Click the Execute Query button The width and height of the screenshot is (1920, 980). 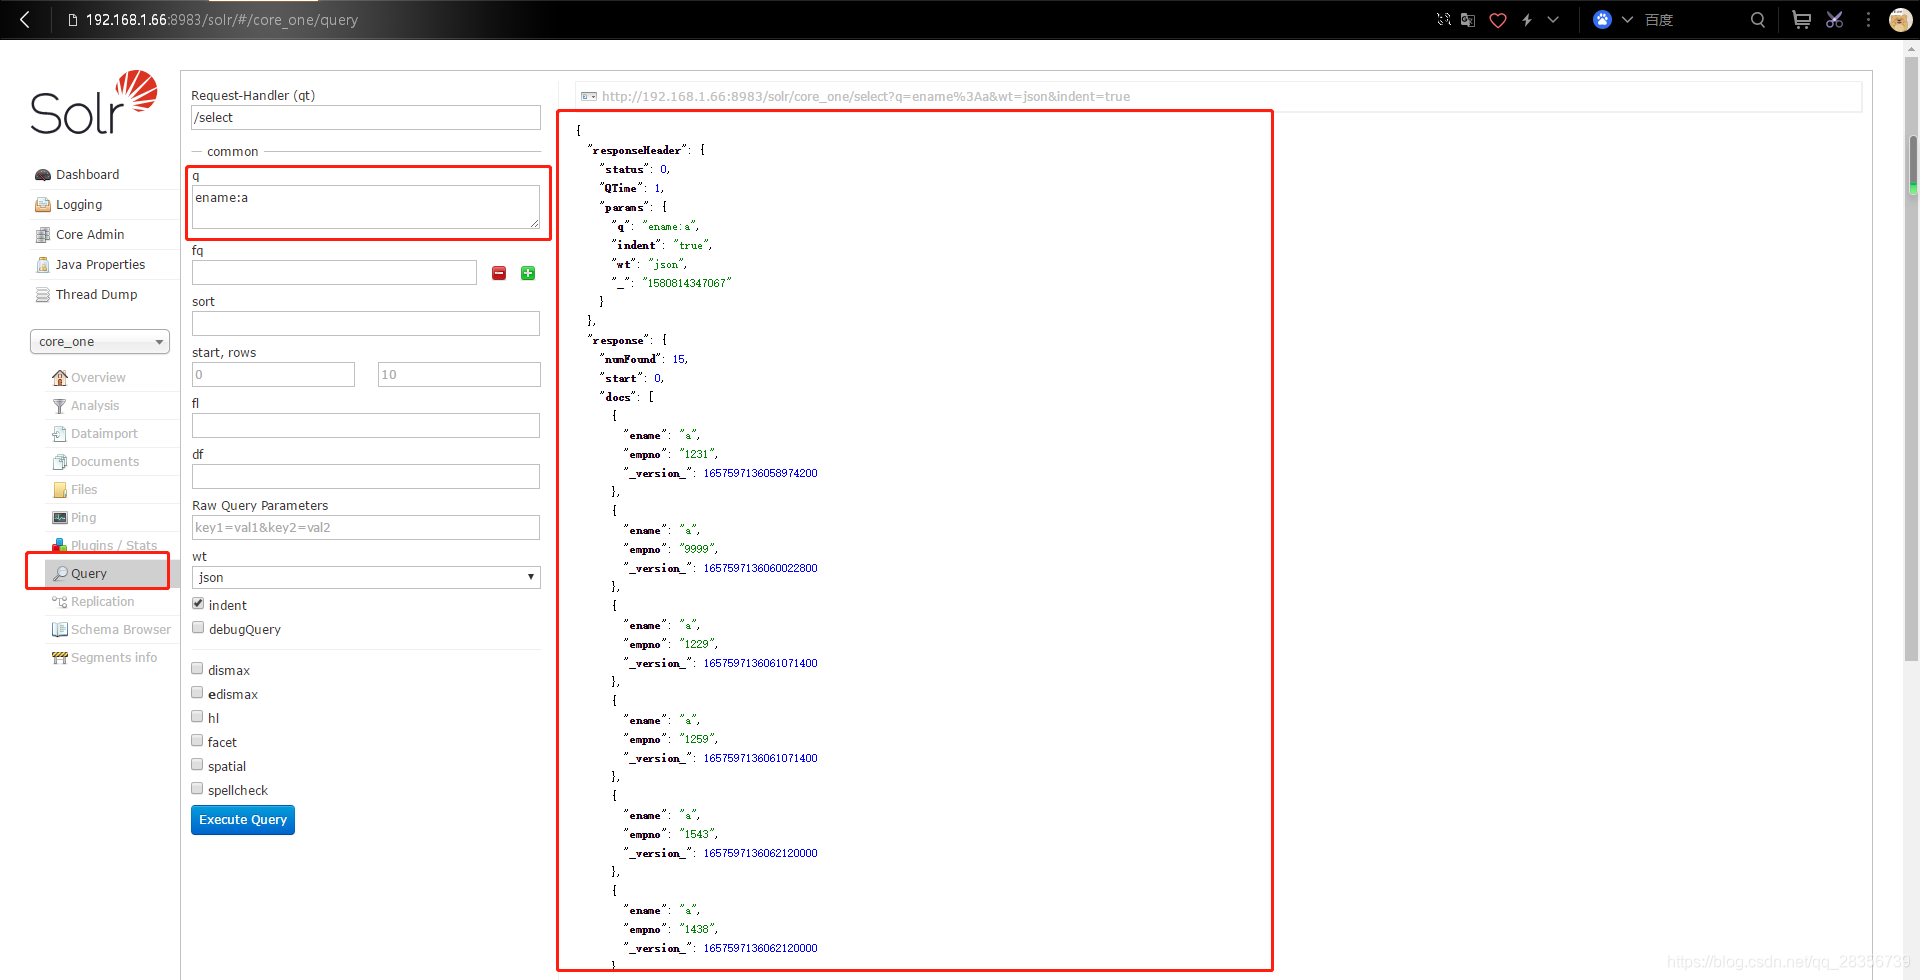[x=243, y=820]
